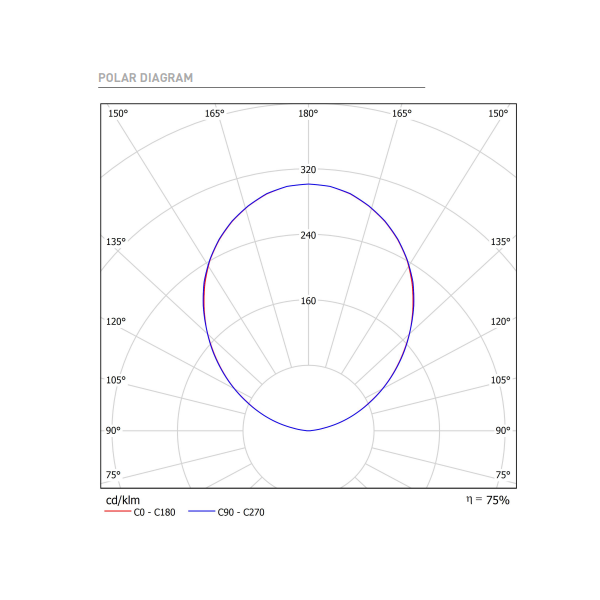The image size is (600, 600).
Task: Click the left 165° angle label
Action: click(x=214, y=114)
